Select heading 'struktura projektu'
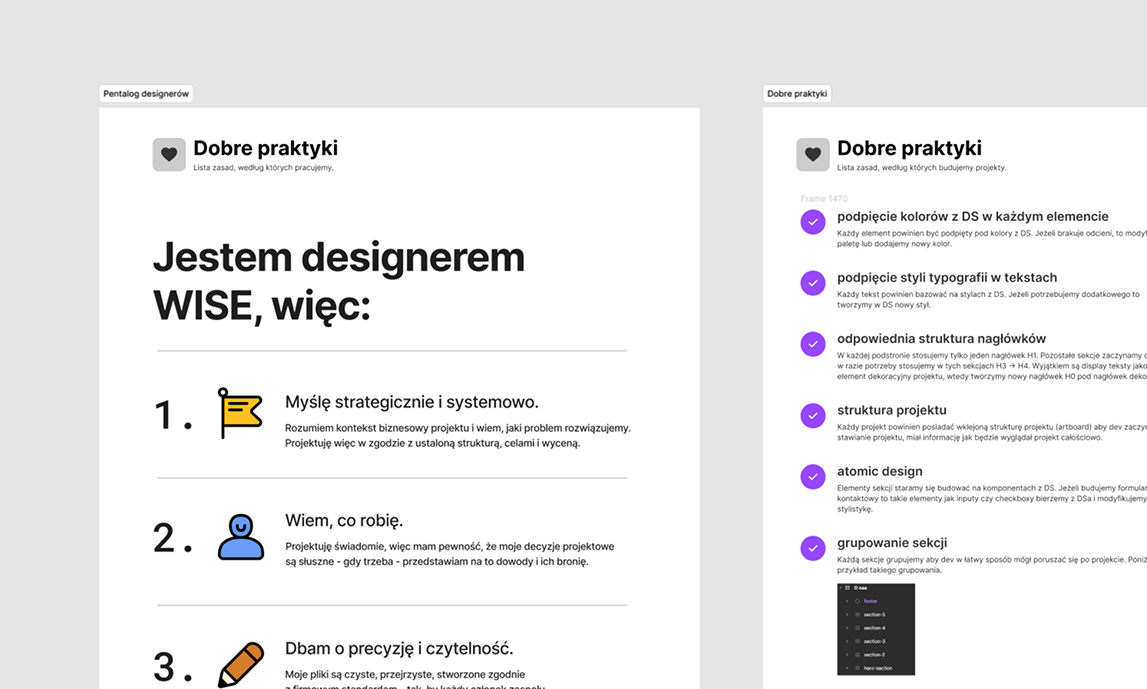Image resolution: width=1147 pixels, height=689 pixels. [892, 410]
